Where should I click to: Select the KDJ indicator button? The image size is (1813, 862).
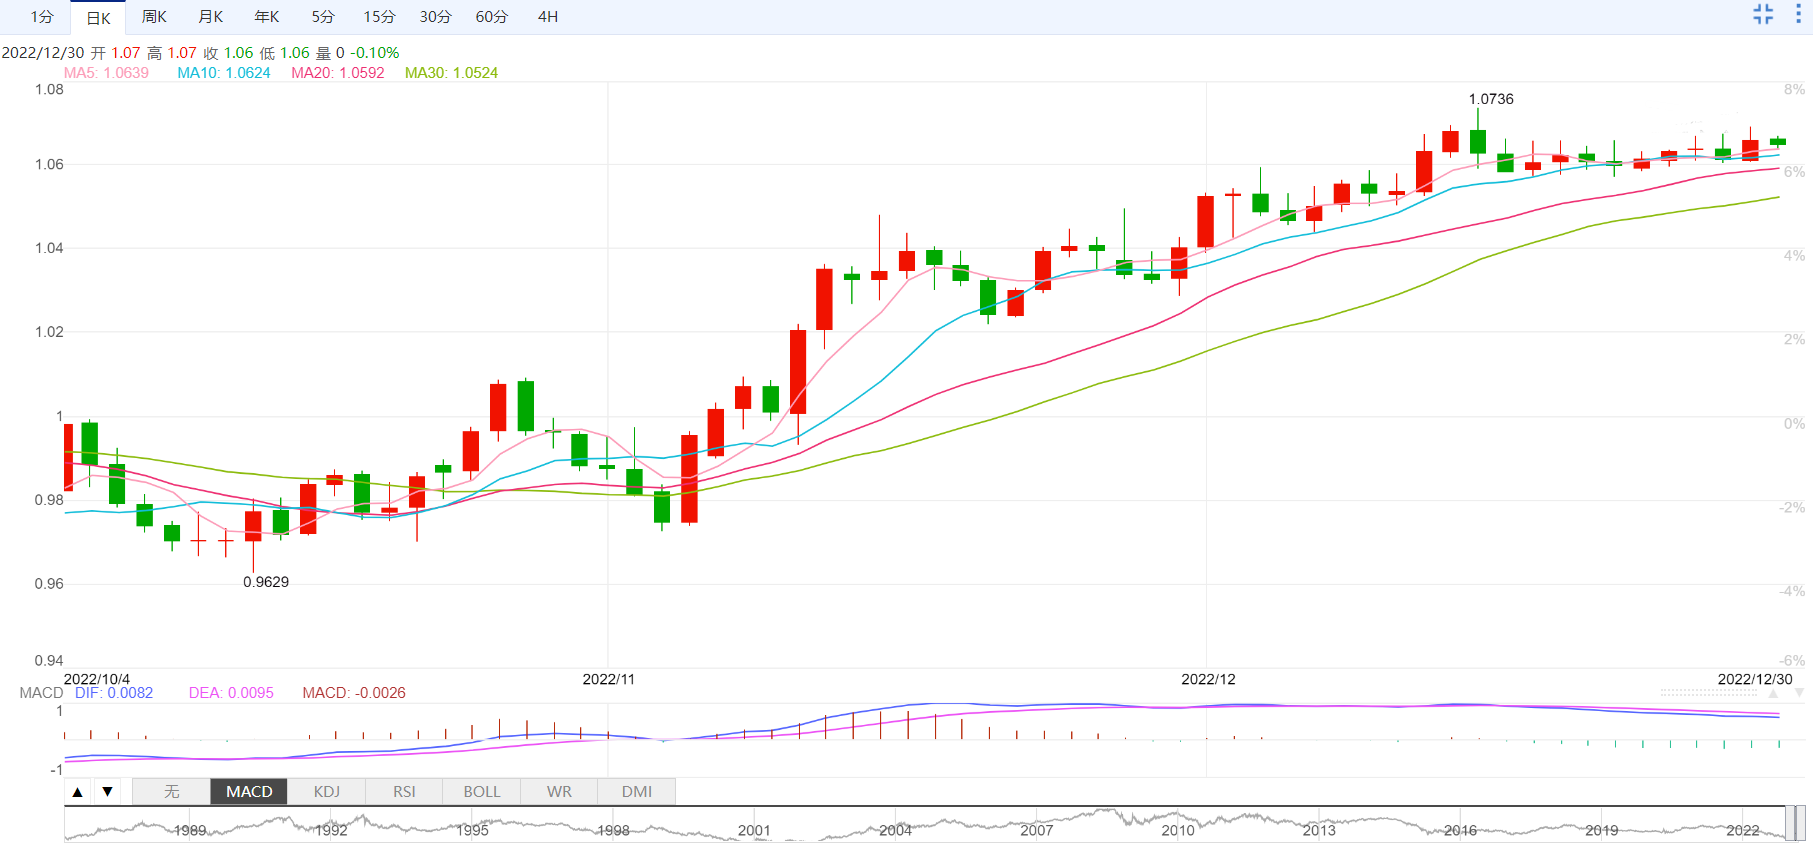coord(327,792)
